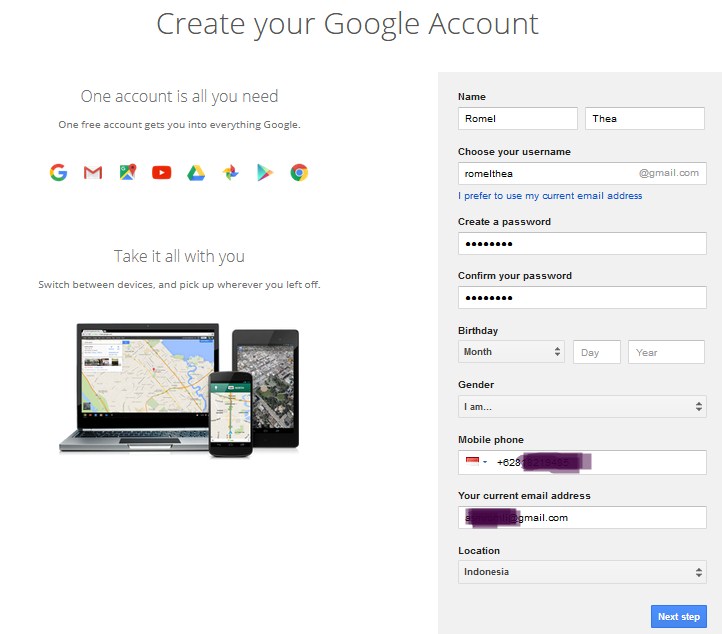Click the Google Maps pin icon
The width and height of the screenshot is (722, 634).
128,172
